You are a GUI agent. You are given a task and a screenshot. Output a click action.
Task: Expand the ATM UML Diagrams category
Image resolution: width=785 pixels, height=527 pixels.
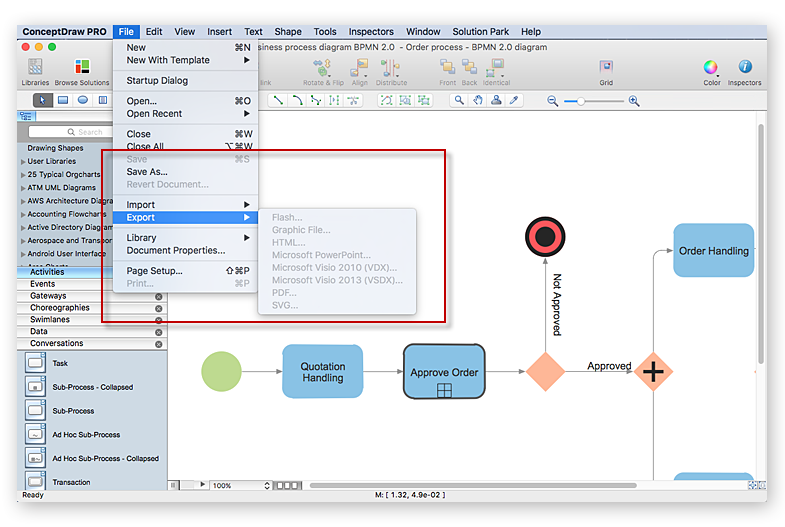coord(23,188)
